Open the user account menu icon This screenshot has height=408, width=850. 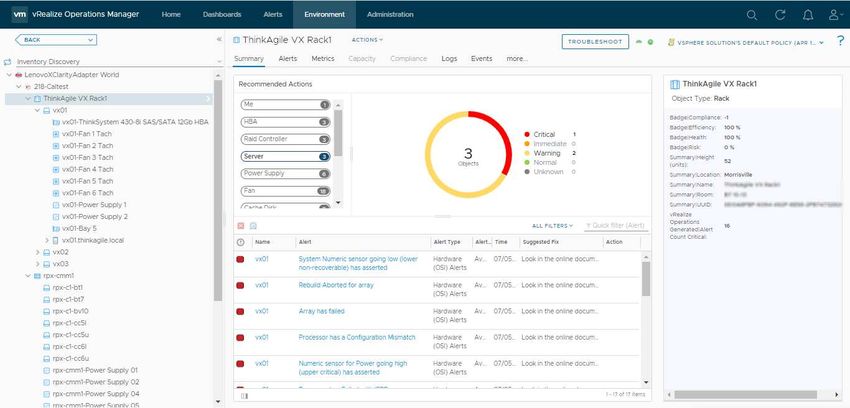click(x=835, y=15)
